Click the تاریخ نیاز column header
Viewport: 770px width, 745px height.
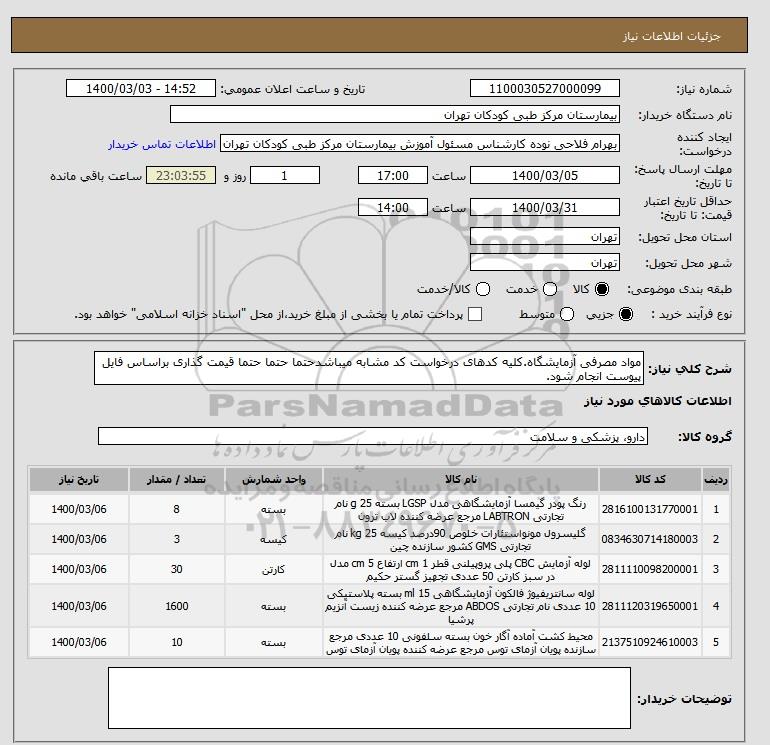79,479
